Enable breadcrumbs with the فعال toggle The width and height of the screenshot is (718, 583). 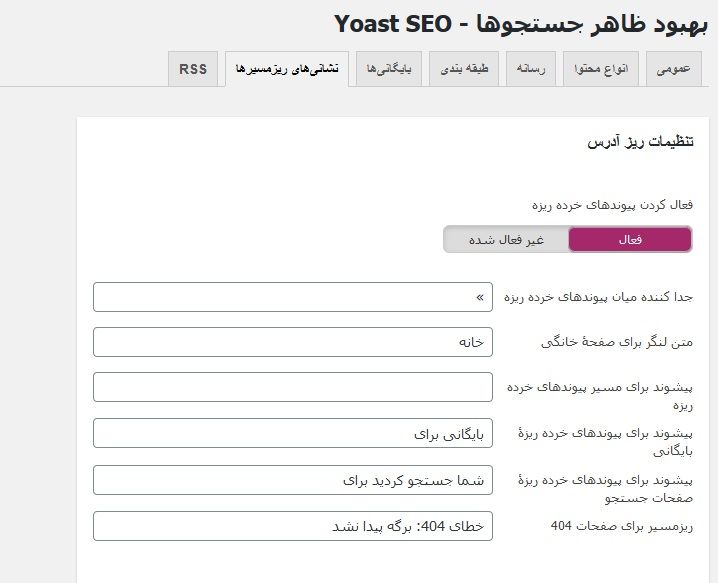click(x=630, y=239)
